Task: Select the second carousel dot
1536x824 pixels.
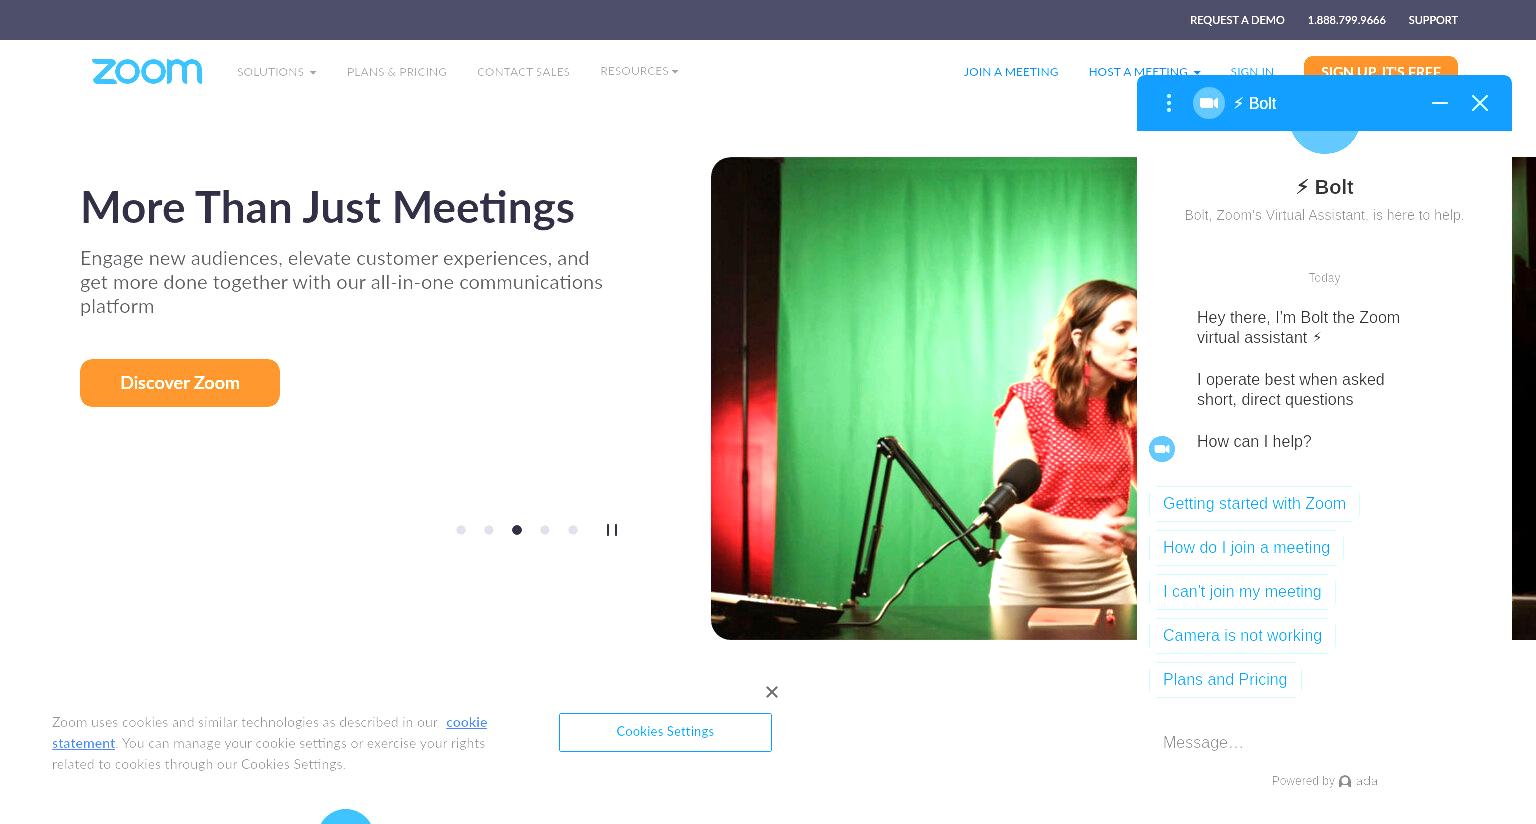Action: point(489,530)
